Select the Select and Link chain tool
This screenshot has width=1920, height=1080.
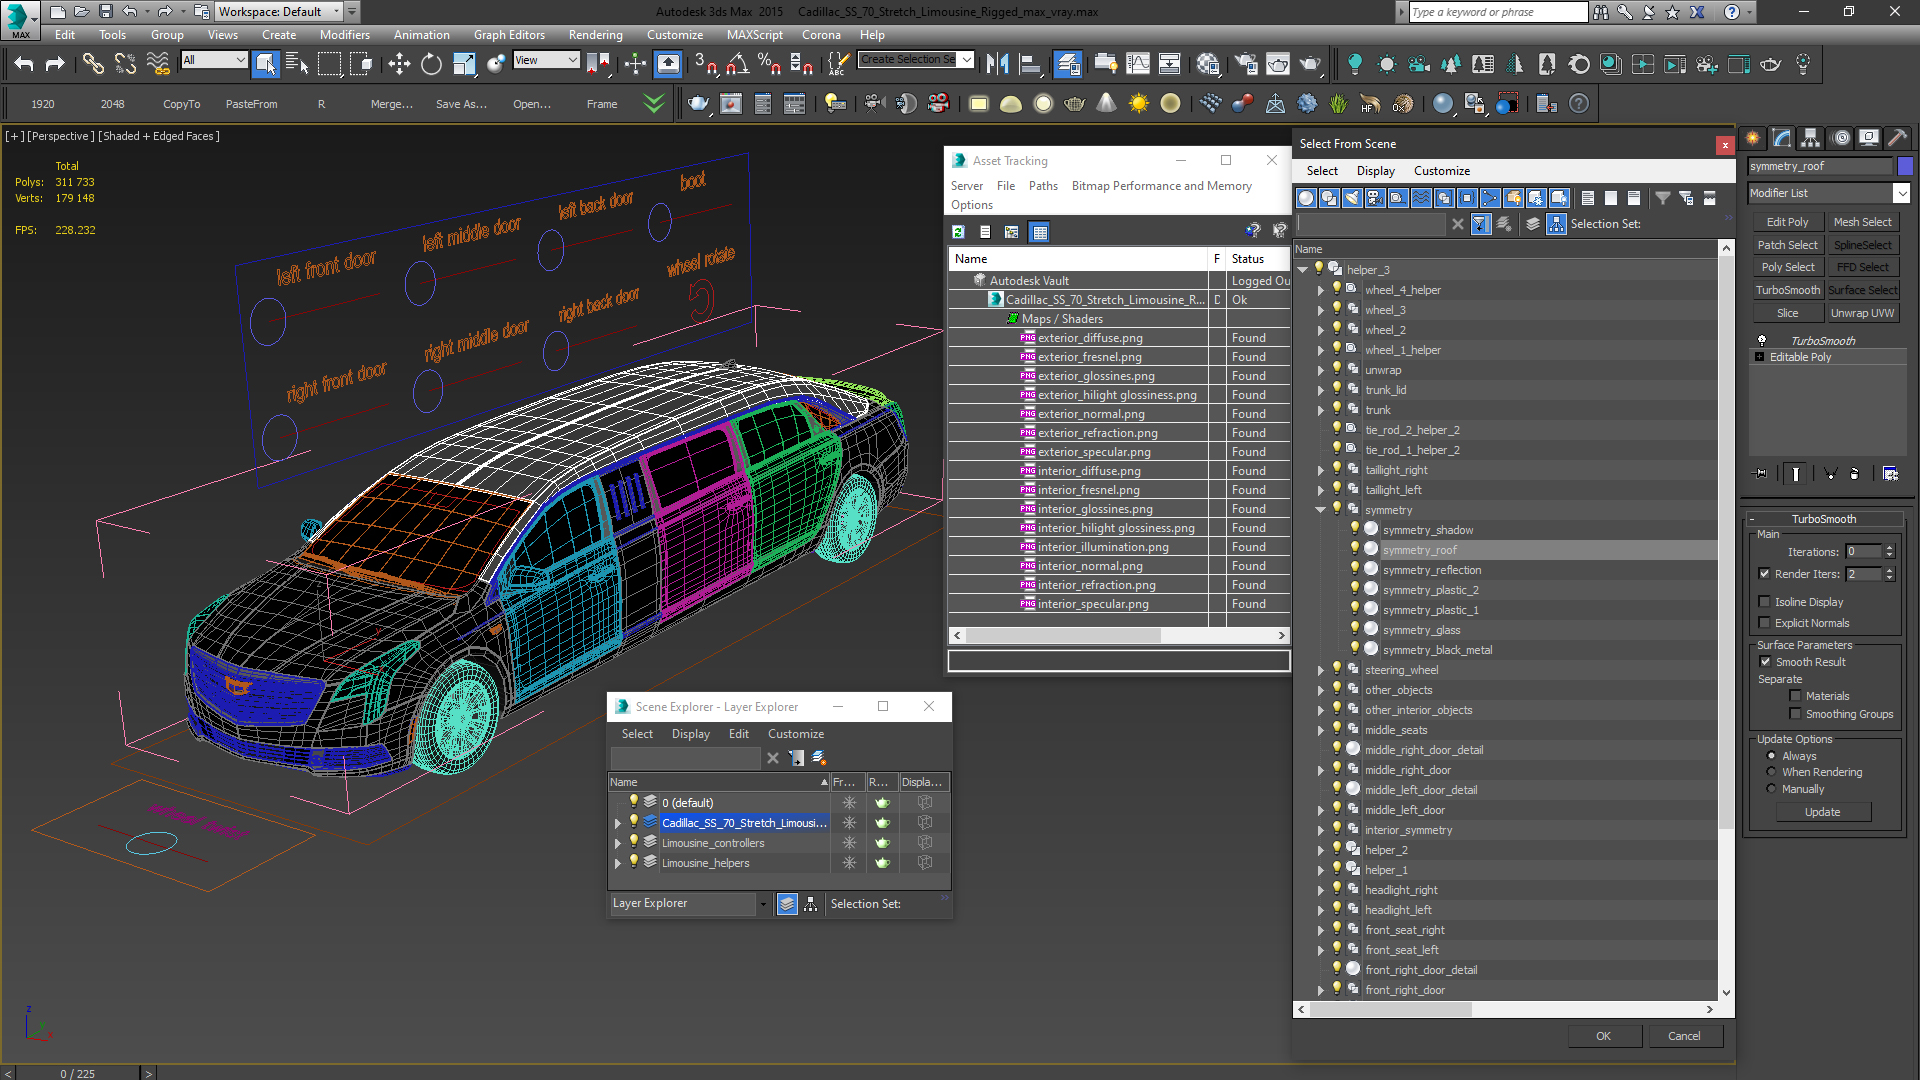pyautogui.click(x=93, y=65)
